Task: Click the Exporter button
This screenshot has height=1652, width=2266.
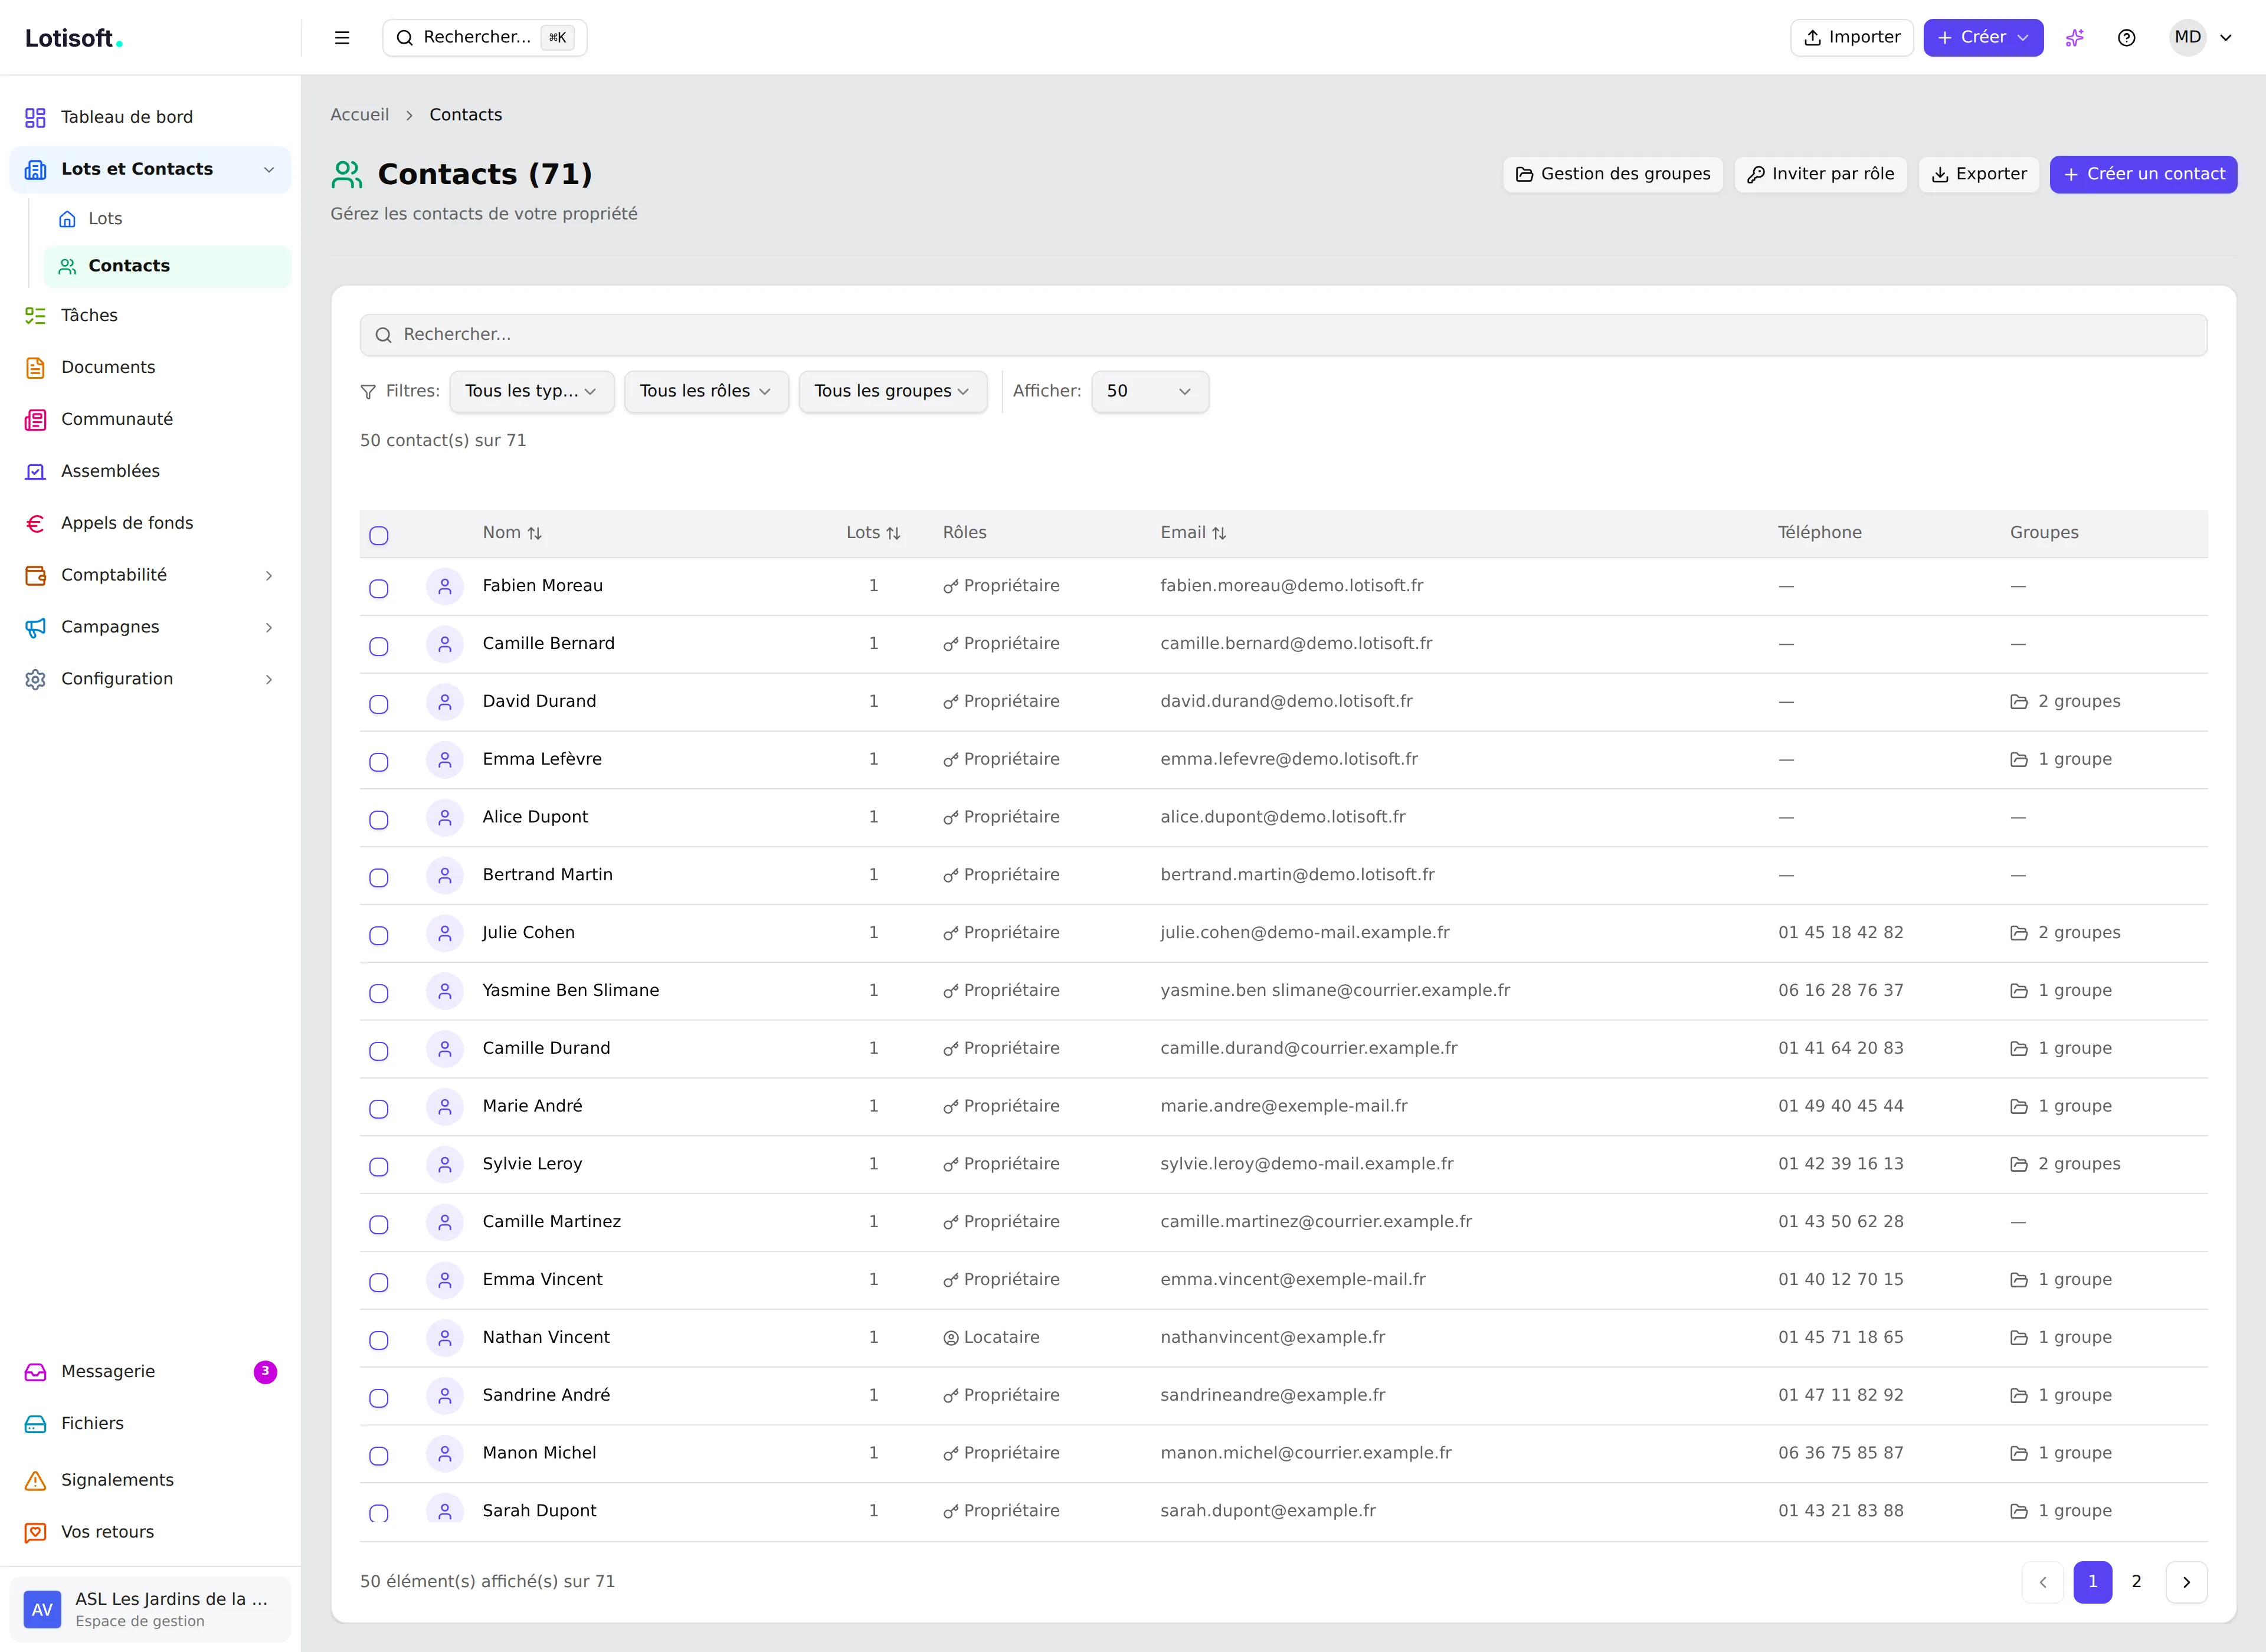Action: click(1978, 174)
